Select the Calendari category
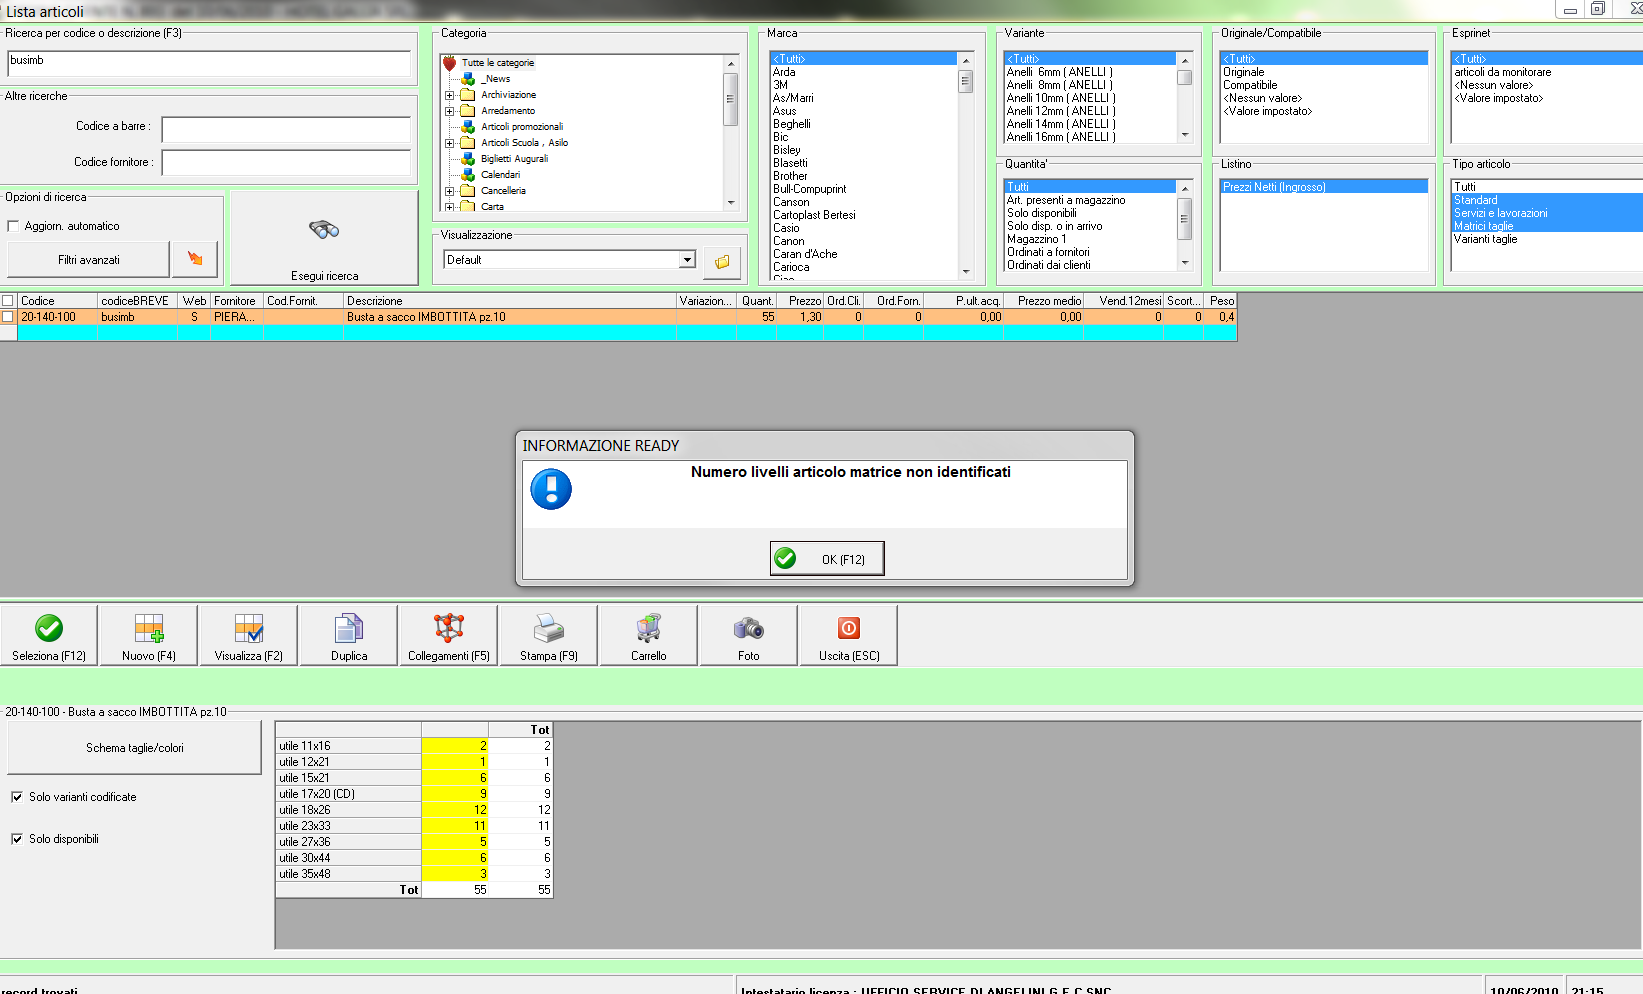Image resolution: width=1643 pixels, height=994 pixels. coord(500,175)
